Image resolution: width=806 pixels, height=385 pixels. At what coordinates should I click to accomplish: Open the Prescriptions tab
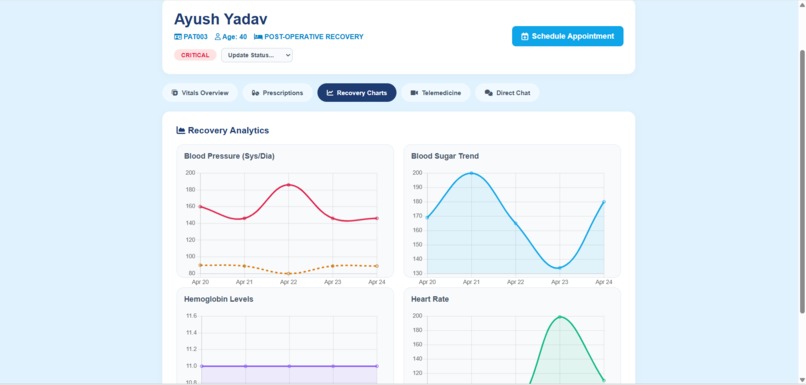point(278,93)
